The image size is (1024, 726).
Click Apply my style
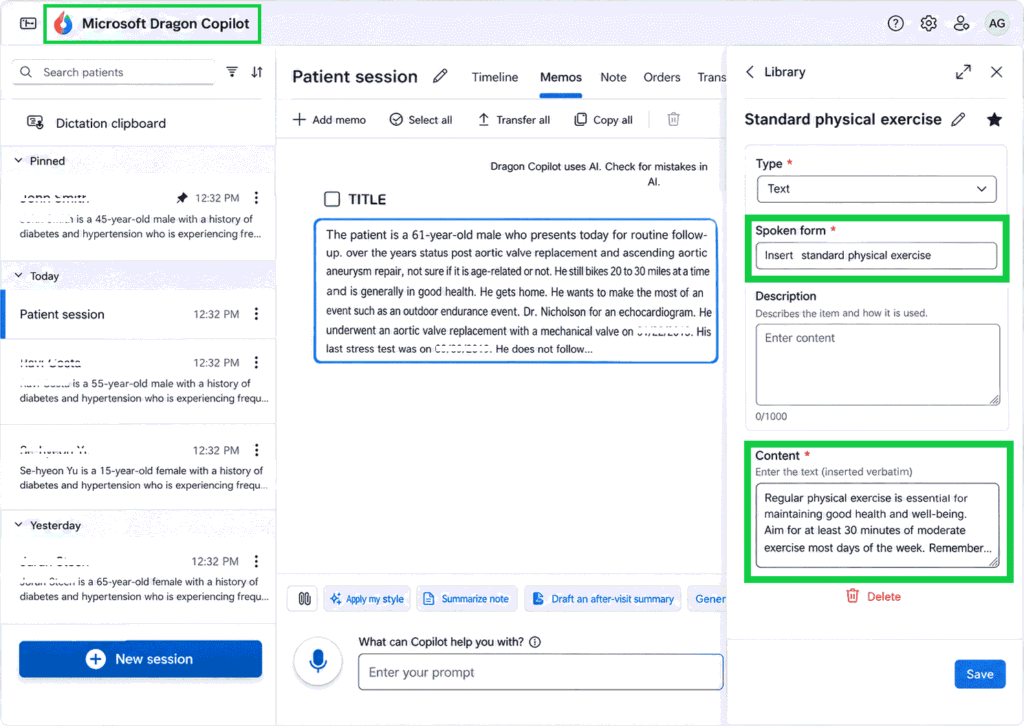[x=367, y=599]
